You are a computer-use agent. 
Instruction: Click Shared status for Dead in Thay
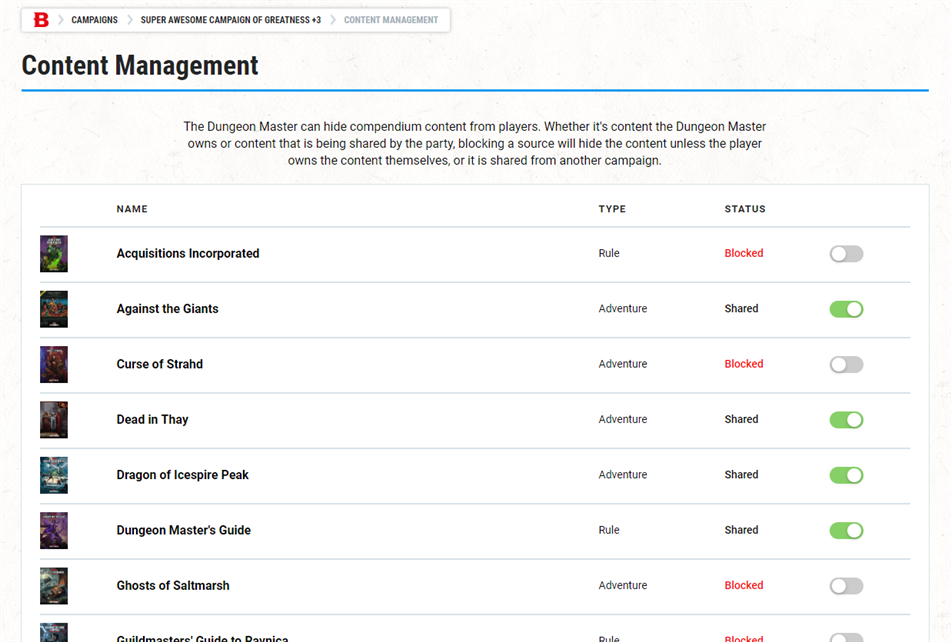[741, 419]
